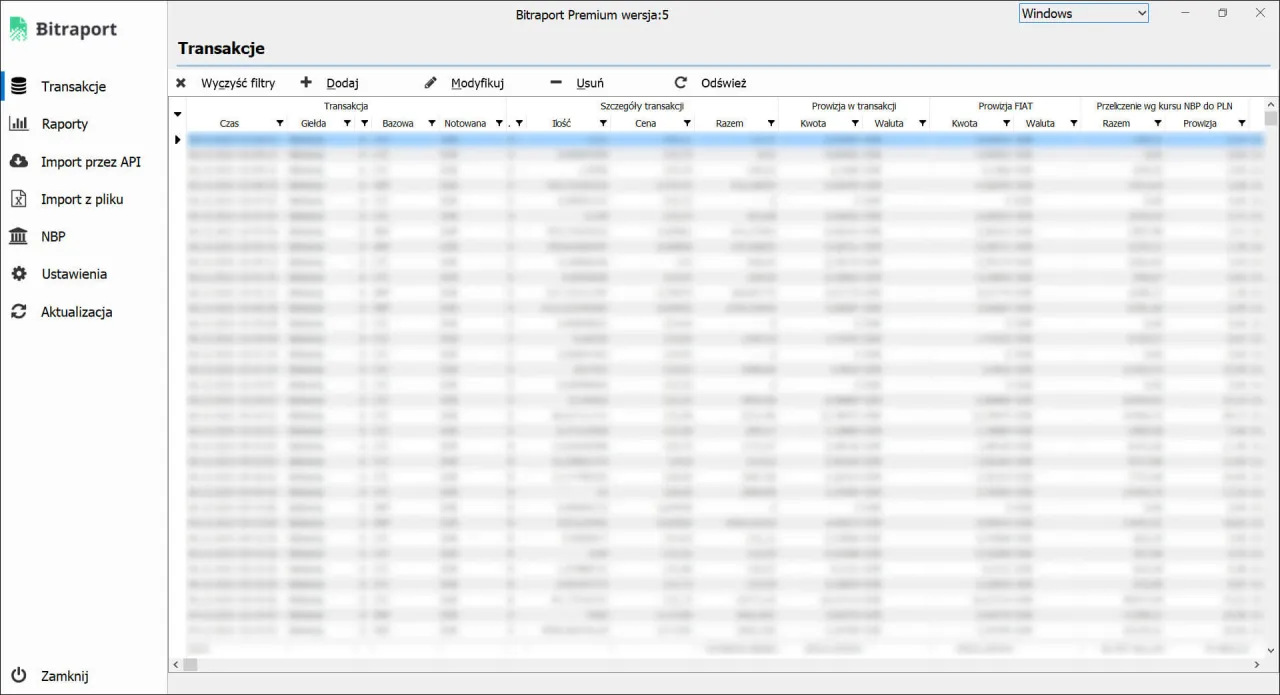Click the Import przez API cloud icon
The image size is (1280, 695).
coord(19,162)
